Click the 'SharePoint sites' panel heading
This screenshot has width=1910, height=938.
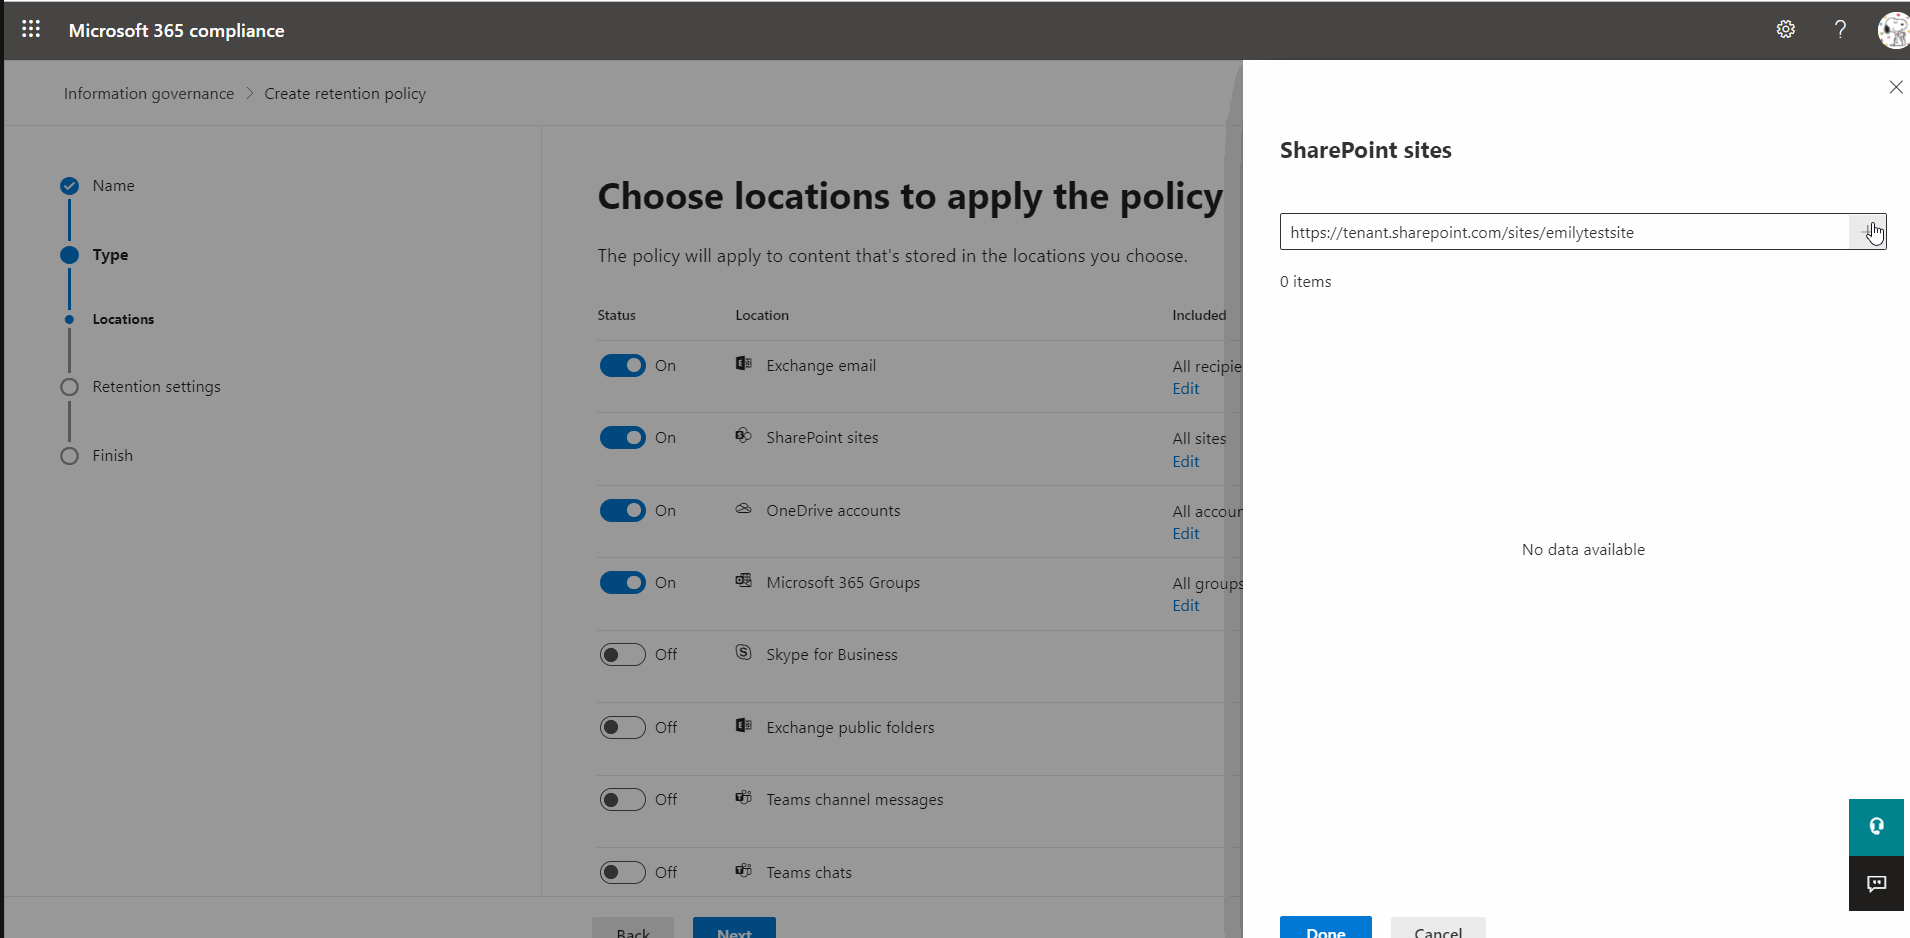pos(1365,150)
